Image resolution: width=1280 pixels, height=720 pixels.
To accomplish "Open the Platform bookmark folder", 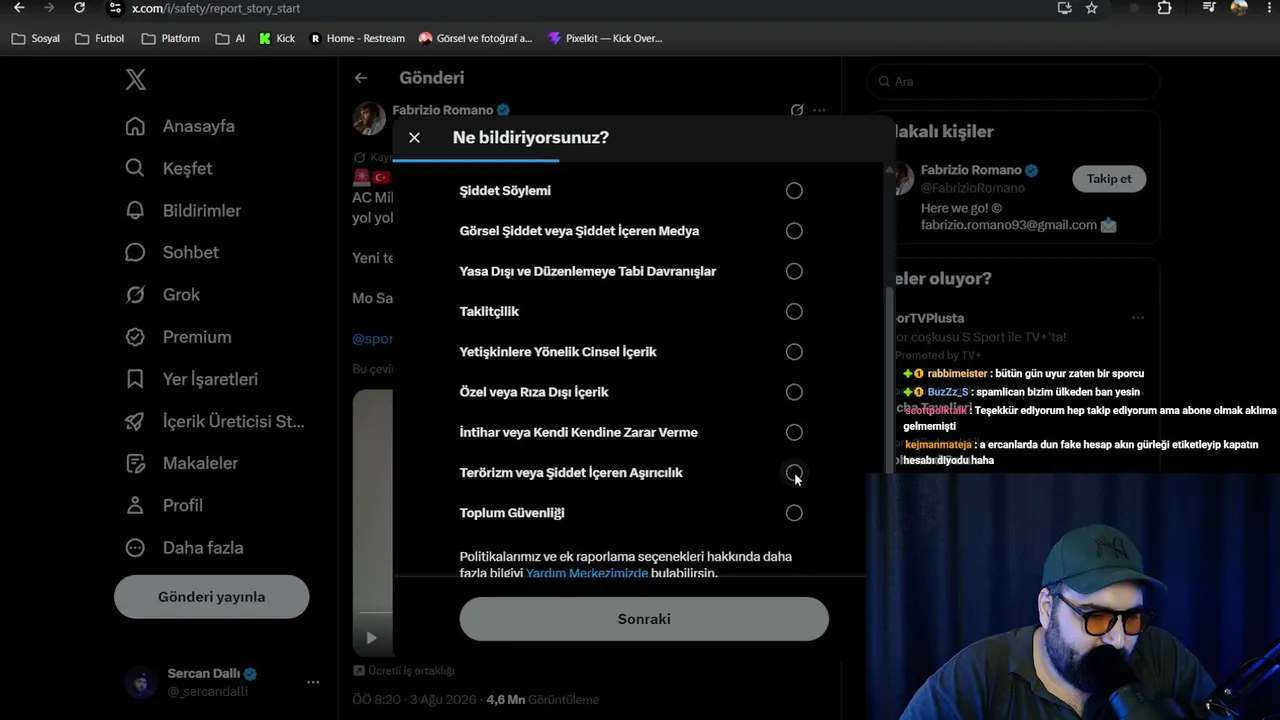I will 171,39.
